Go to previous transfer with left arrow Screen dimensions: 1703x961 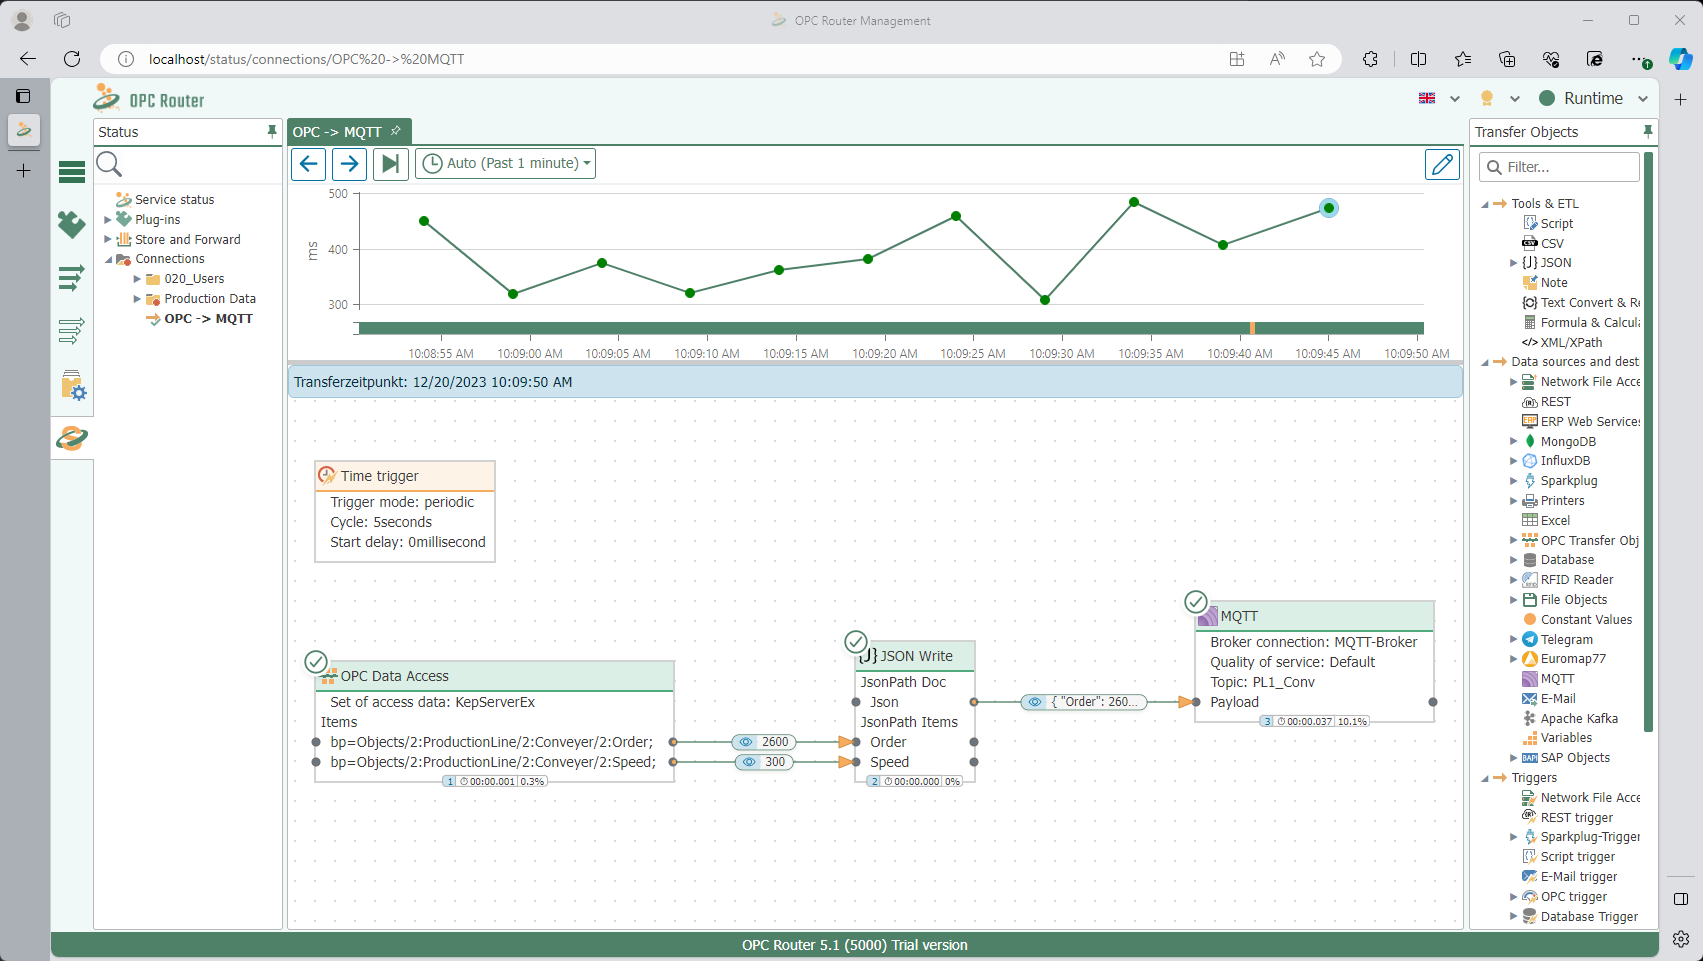pyautogui.click(x=309, y=163)
